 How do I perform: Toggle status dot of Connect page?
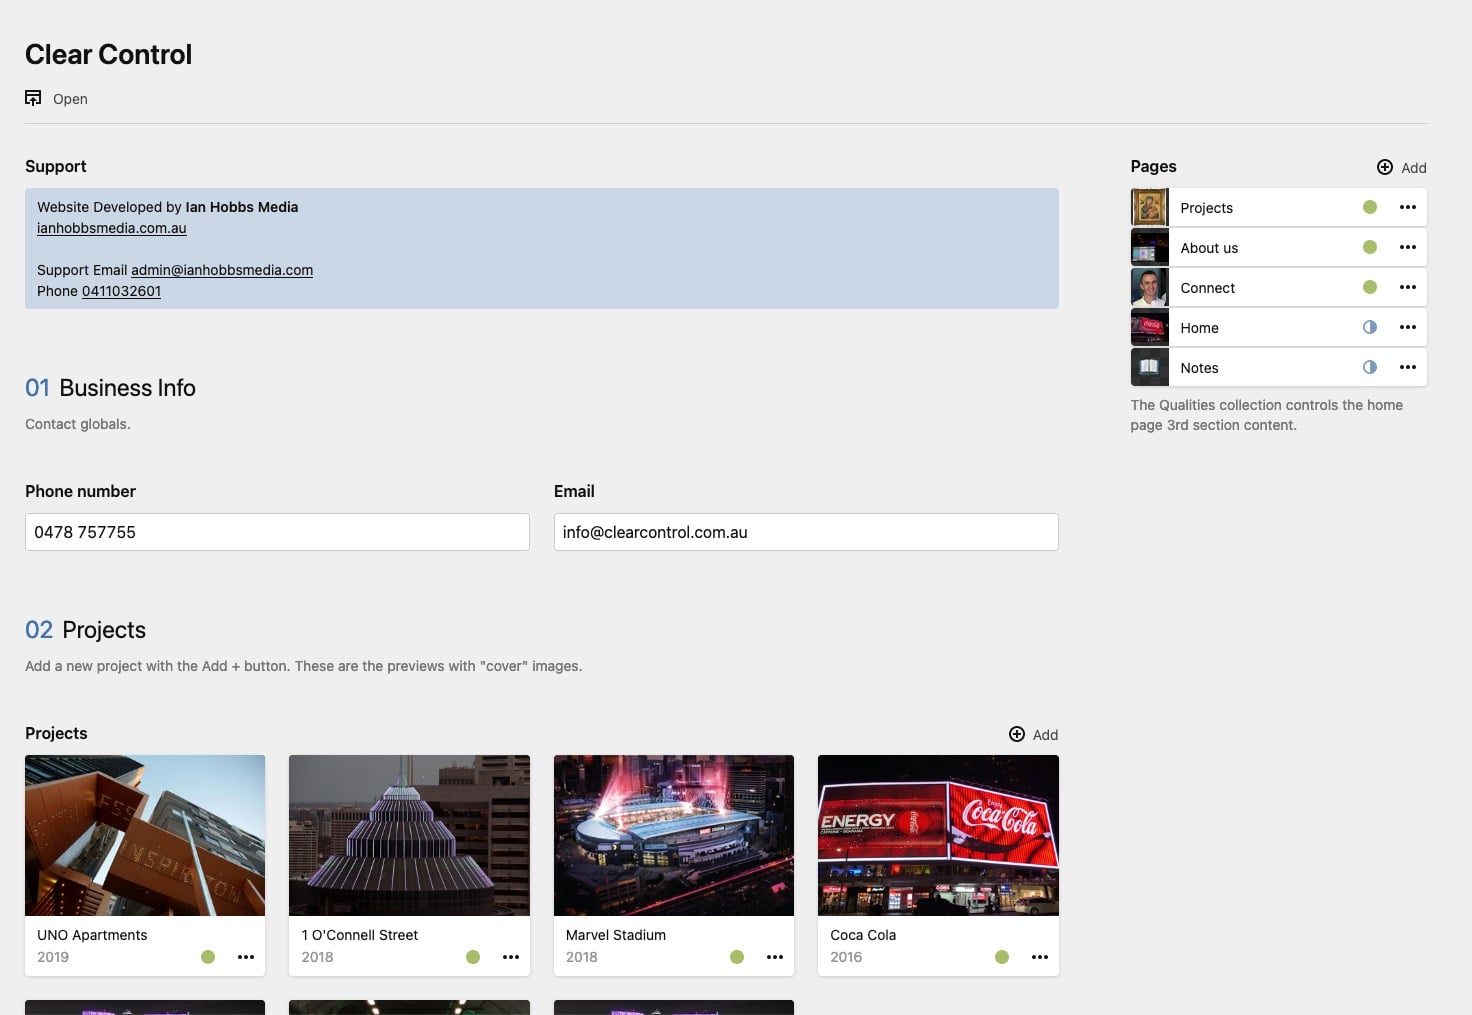point(1370,287)
